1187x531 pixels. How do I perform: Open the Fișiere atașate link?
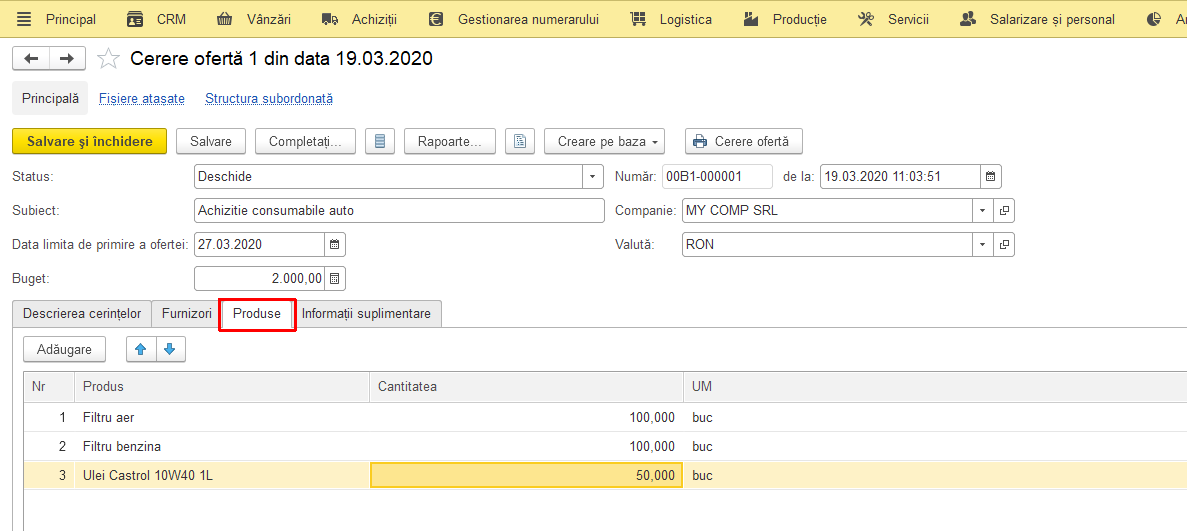click(x=142, y=98)
